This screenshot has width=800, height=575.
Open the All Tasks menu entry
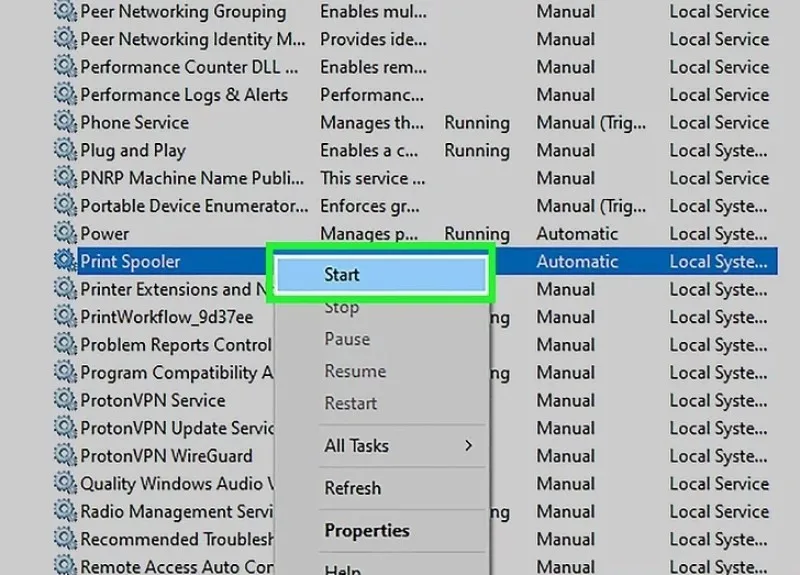pos(357,445)
